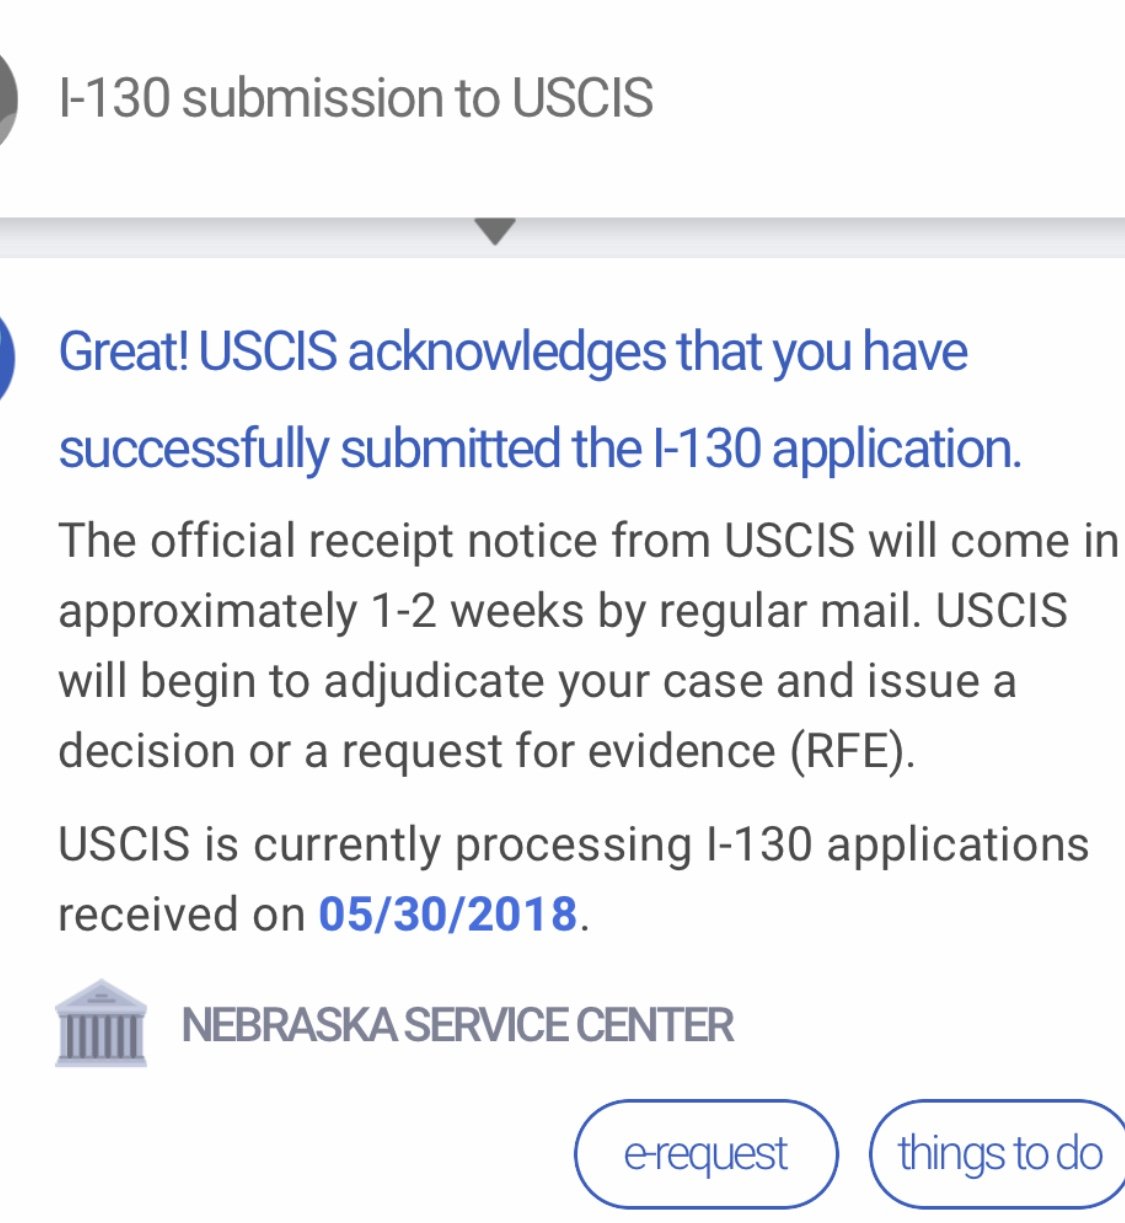Select the NEBRASKA SERVICE CENTER label
The image size is (1125, 1223).
click(x=457, y=1025)
